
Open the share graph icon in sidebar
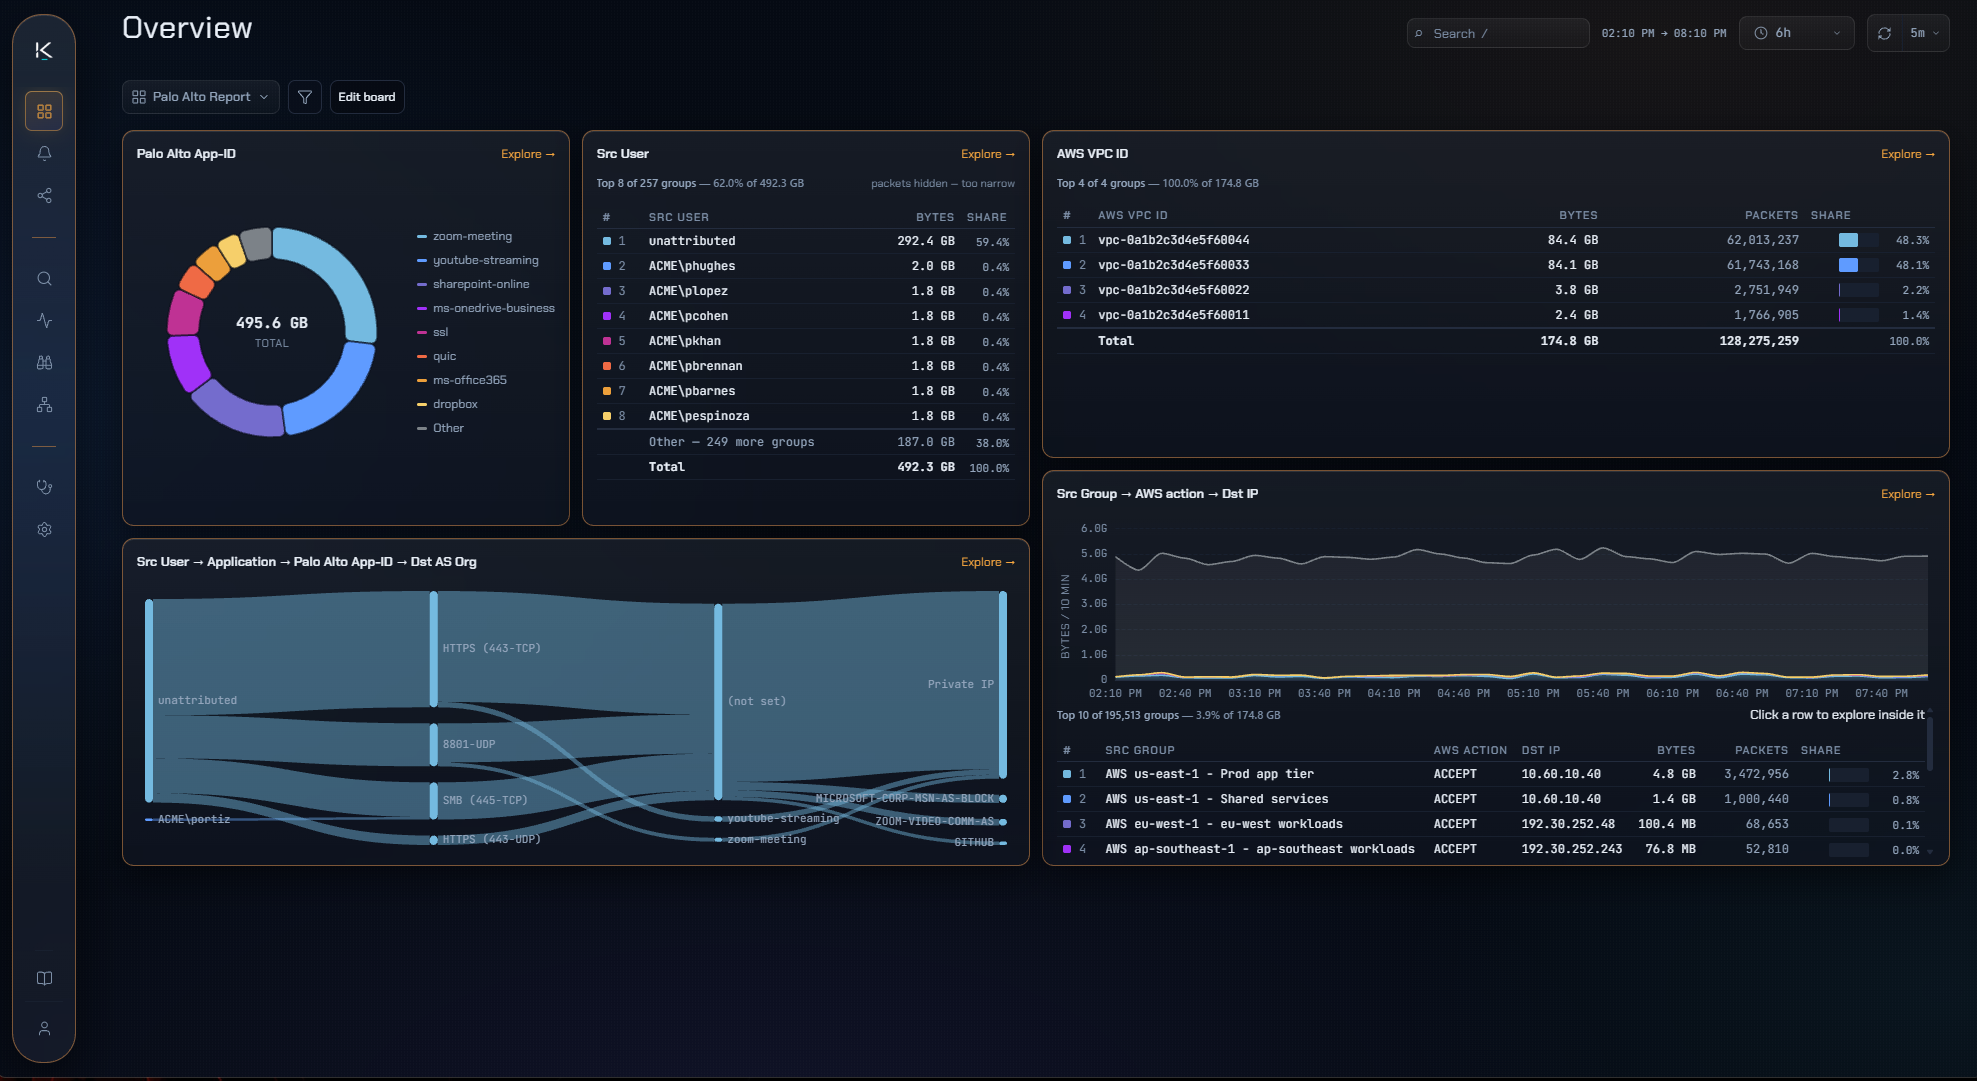(x=44, y=195)
